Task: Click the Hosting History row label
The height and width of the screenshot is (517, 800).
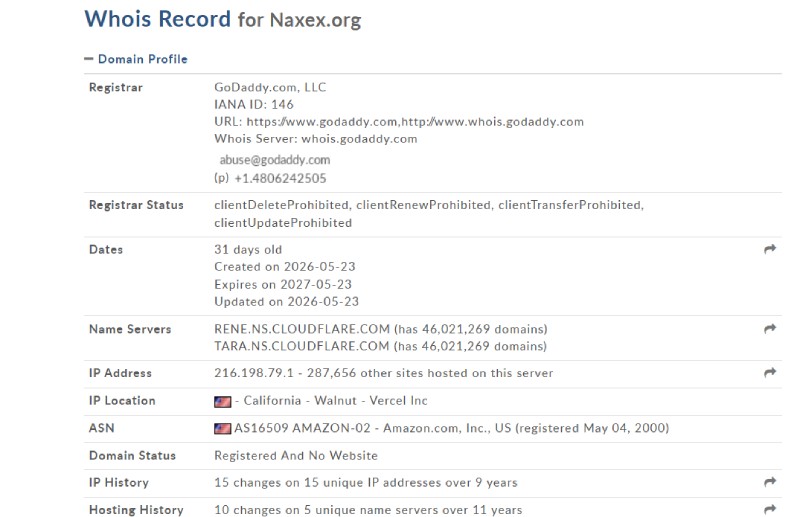Action: coord(136,510)
